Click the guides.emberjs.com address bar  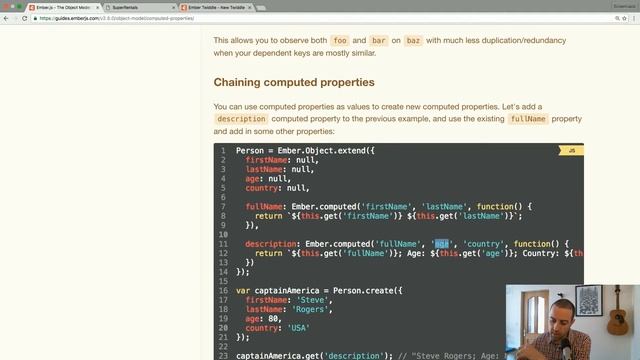pyautogui.click(x=322, y=18)
